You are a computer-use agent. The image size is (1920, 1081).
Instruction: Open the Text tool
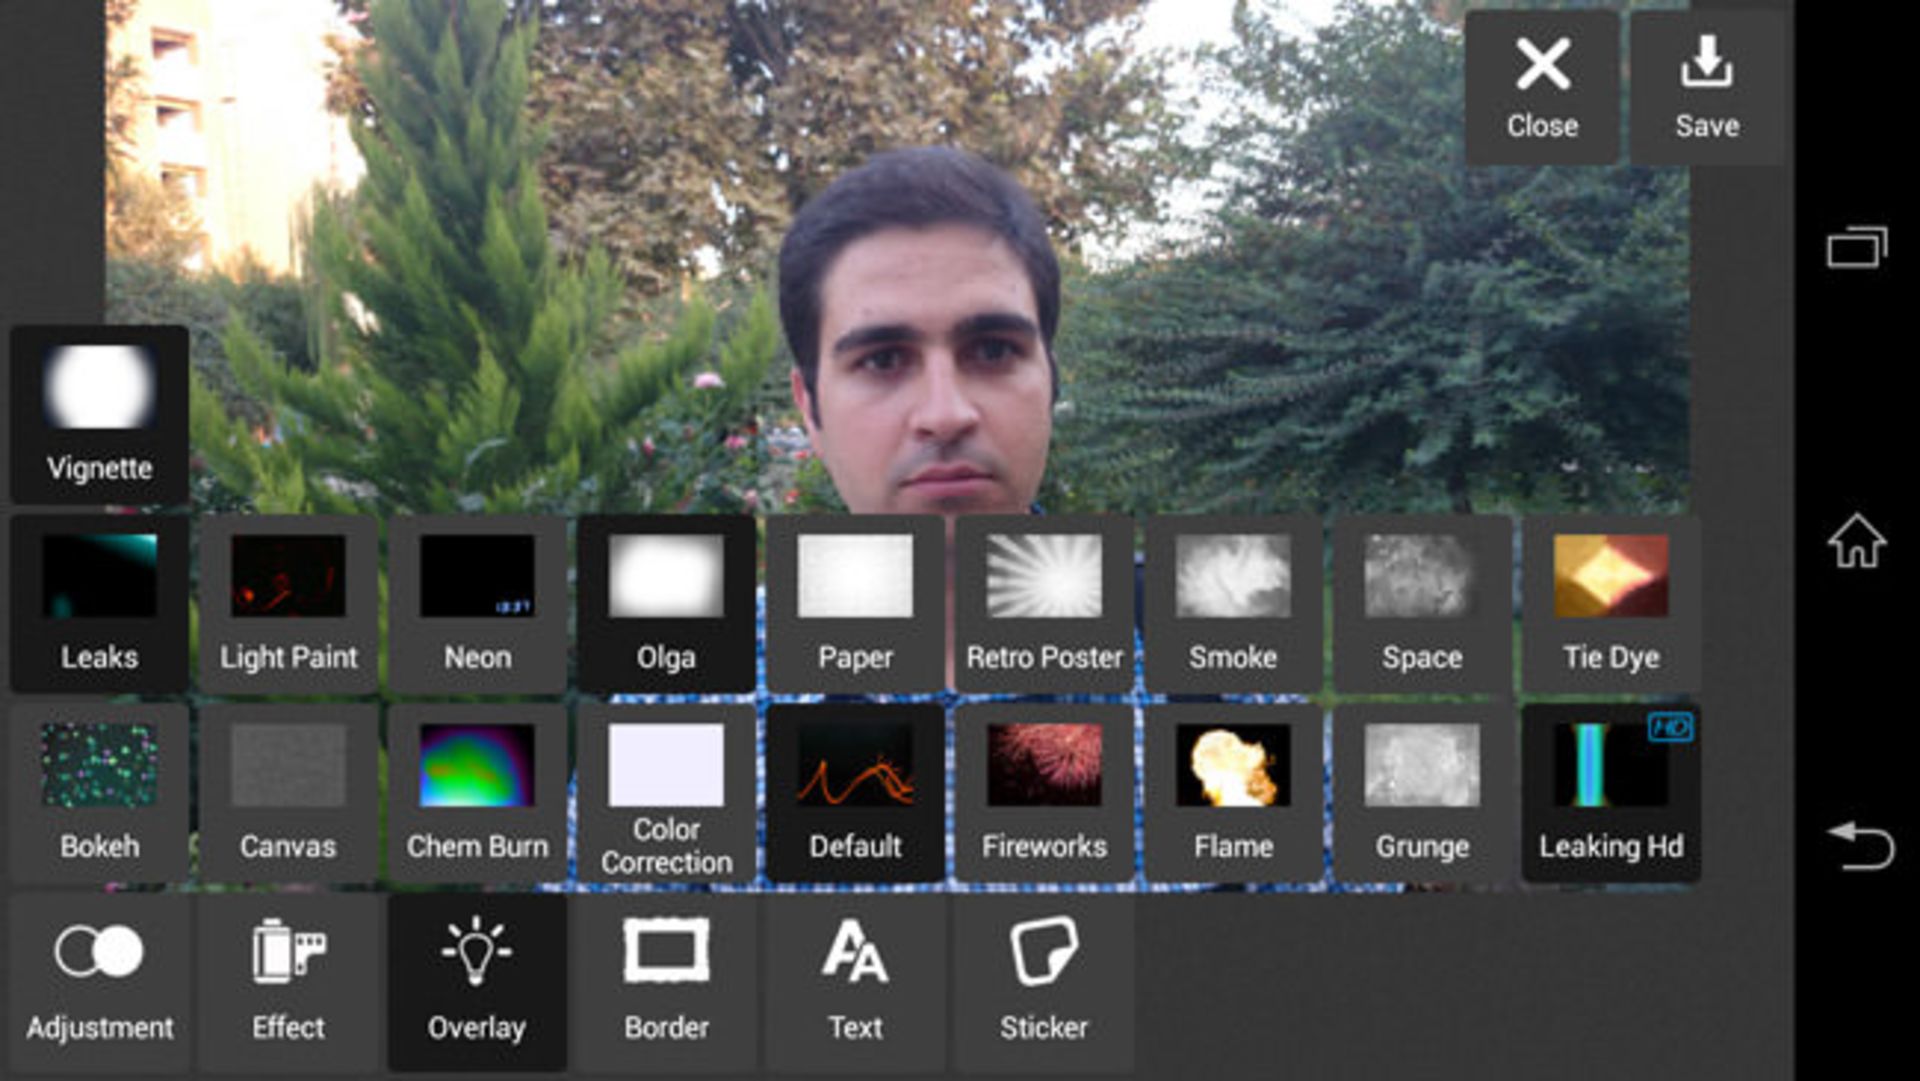point(855,981)
